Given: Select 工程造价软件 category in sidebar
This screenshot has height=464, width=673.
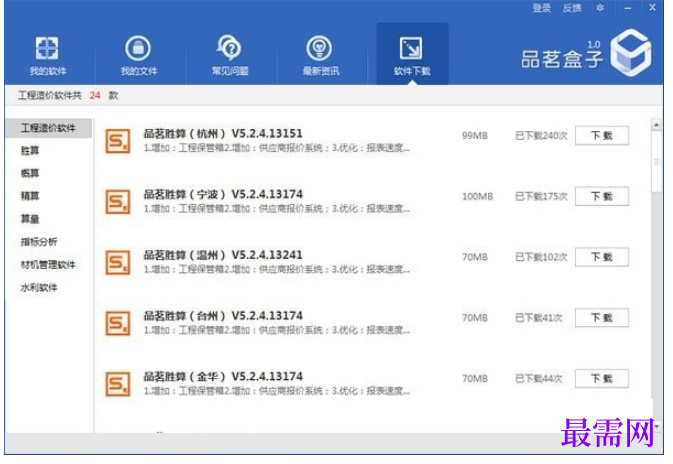Looking at the screenshot, I should click(x=49, y=128).
